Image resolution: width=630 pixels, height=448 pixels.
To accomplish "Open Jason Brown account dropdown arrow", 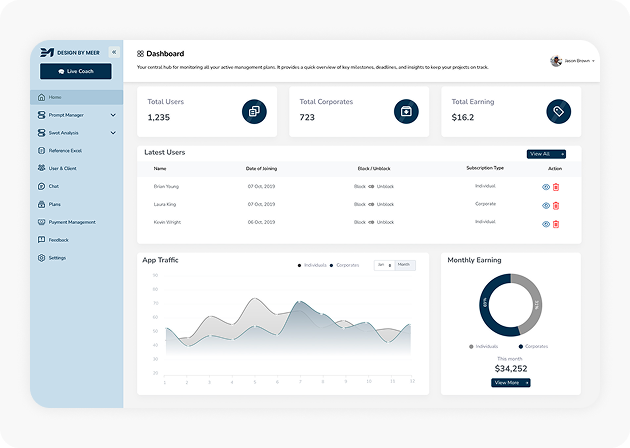I will [x=593, y=61].
